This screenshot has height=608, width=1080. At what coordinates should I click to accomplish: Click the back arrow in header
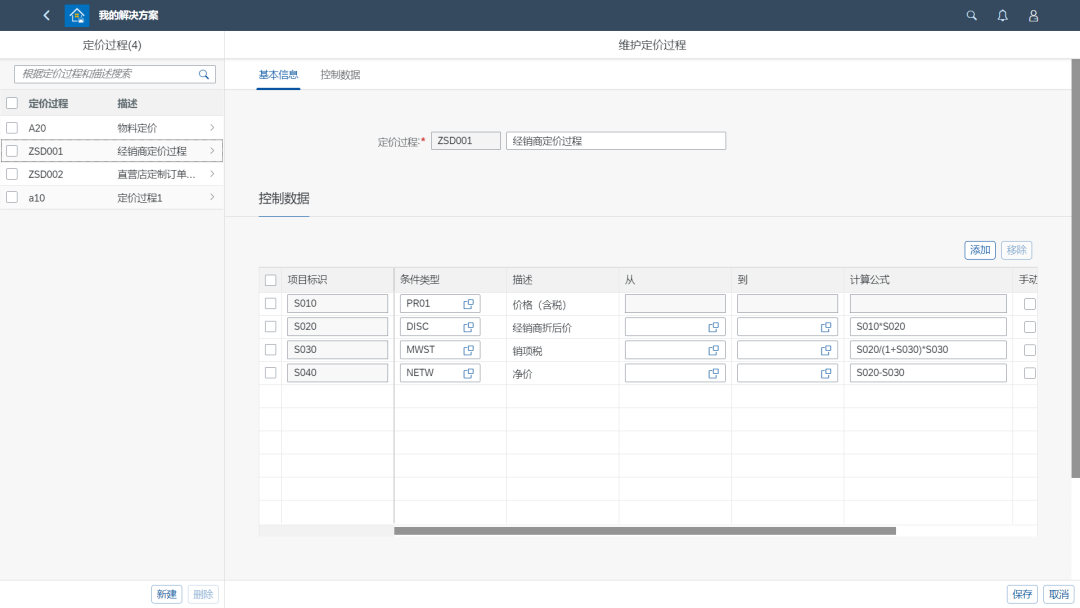[x=46, y=15]
